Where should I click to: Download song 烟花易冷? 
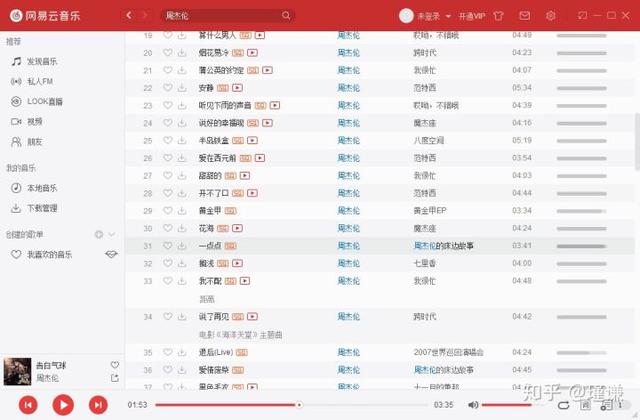[x=182, y=53]
